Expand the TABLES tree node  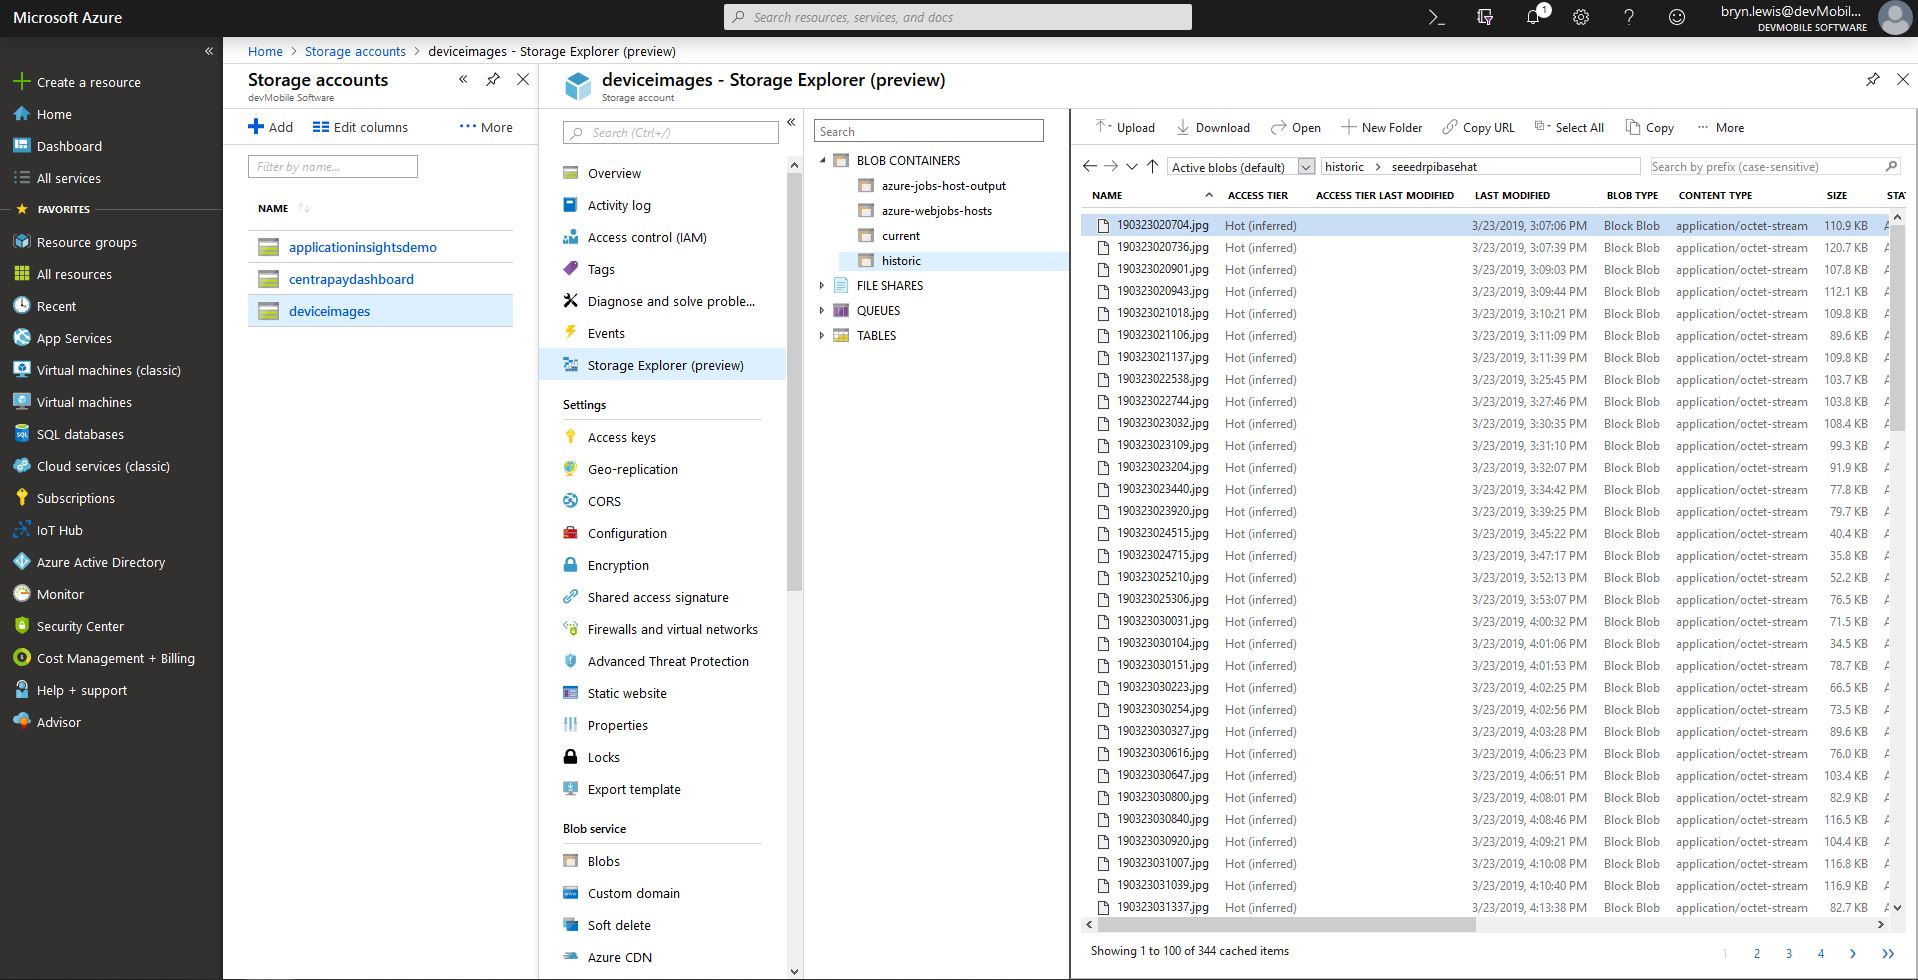(822, 336)
